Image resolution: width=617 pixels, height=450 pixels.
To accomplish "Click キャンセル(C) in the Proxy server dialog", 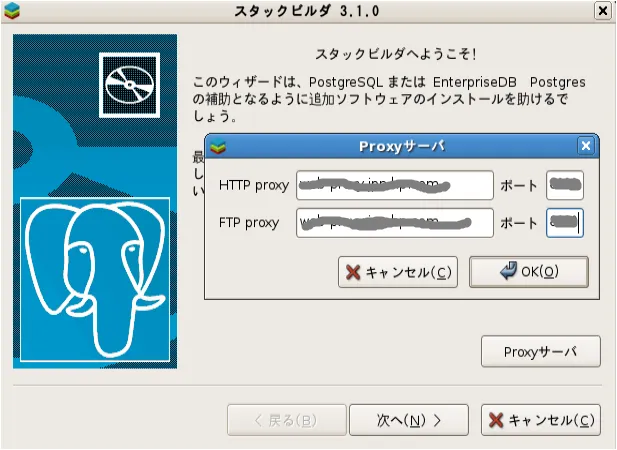I will 398,272.
